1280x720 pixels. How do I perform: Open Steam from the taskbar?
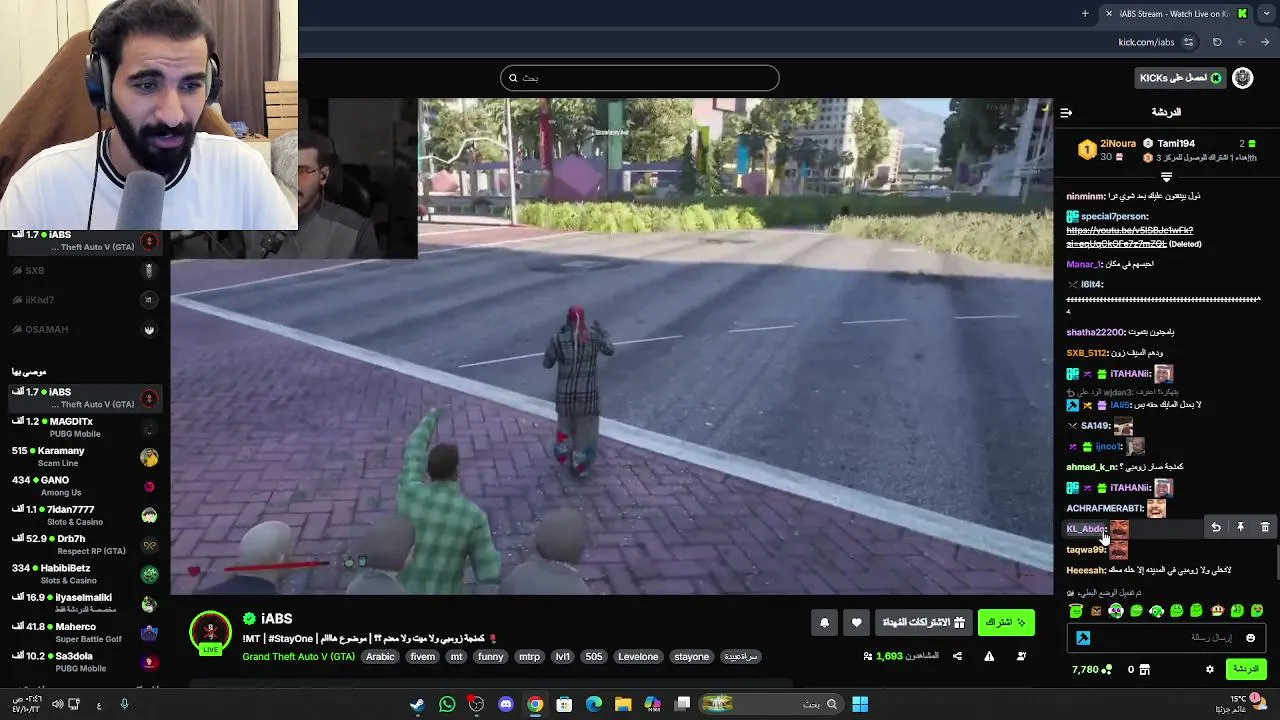417,704
